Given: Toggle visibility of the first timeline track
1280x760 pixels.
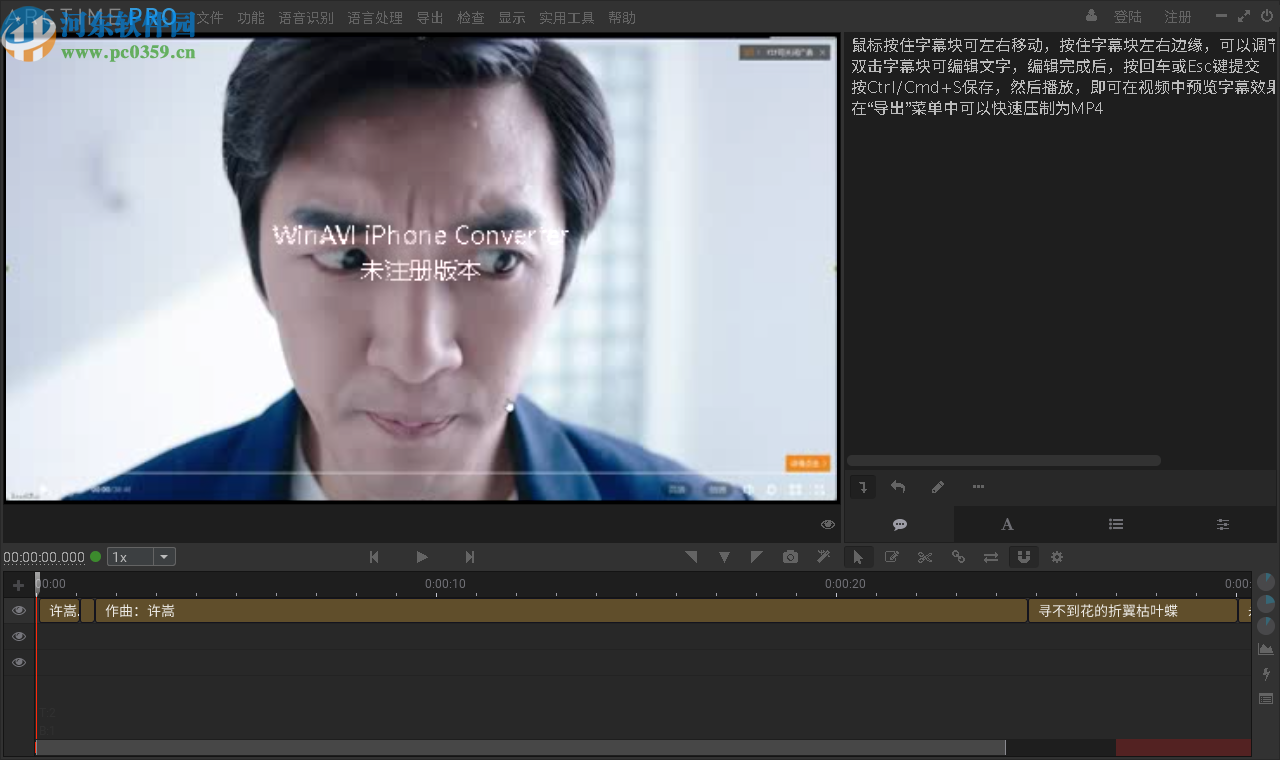Looking at the screenshot, I should (18, 610).
